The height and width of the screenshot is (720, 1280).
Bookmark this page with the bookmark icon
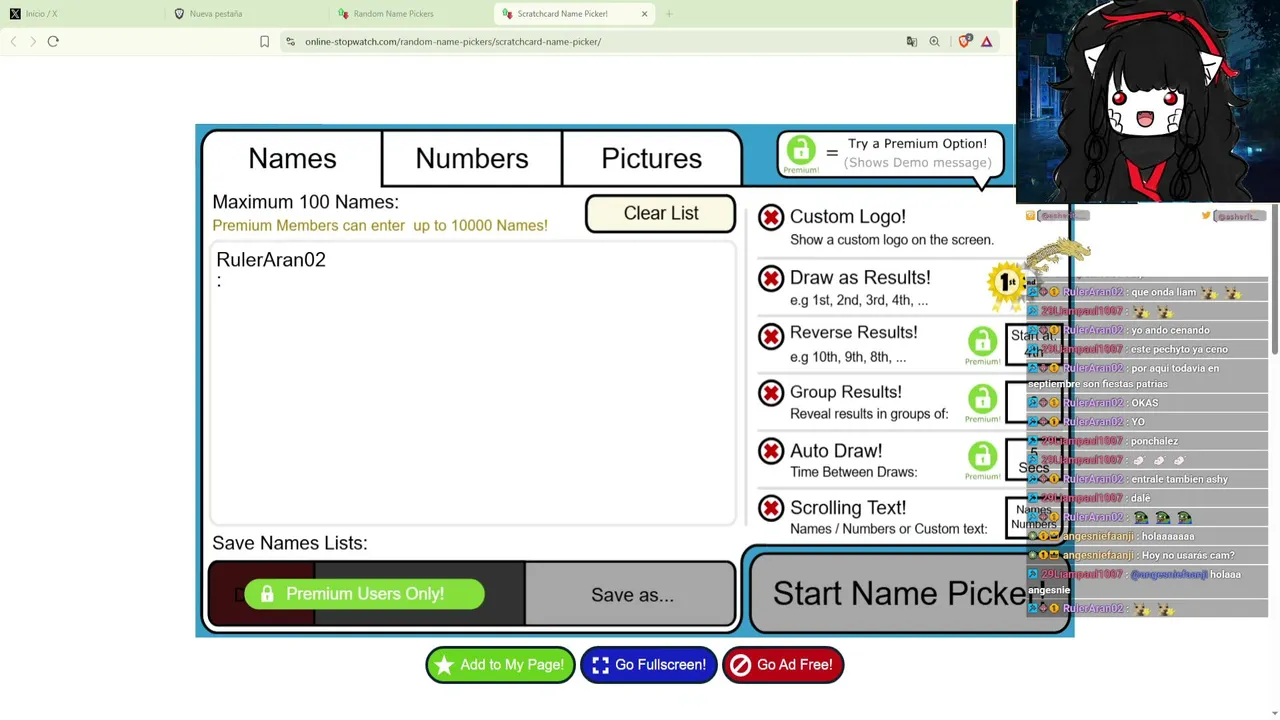(x=264, y=42)
